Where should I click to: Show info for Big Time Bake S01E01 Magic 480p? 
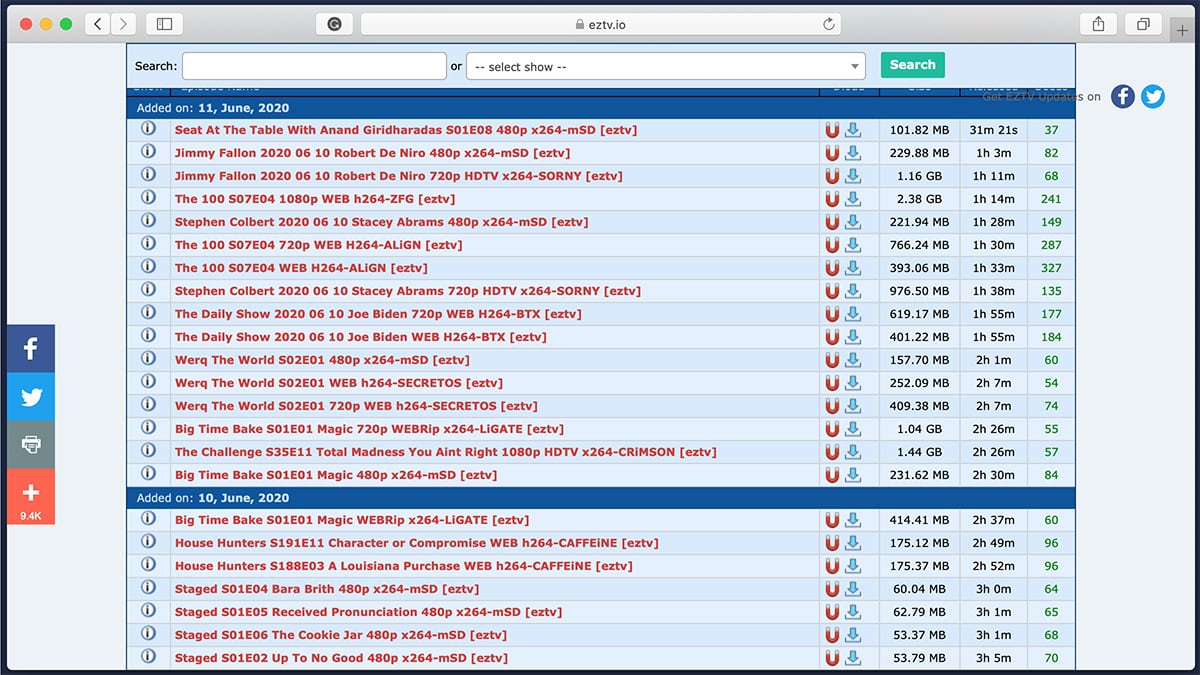click(x=148, y=474)
